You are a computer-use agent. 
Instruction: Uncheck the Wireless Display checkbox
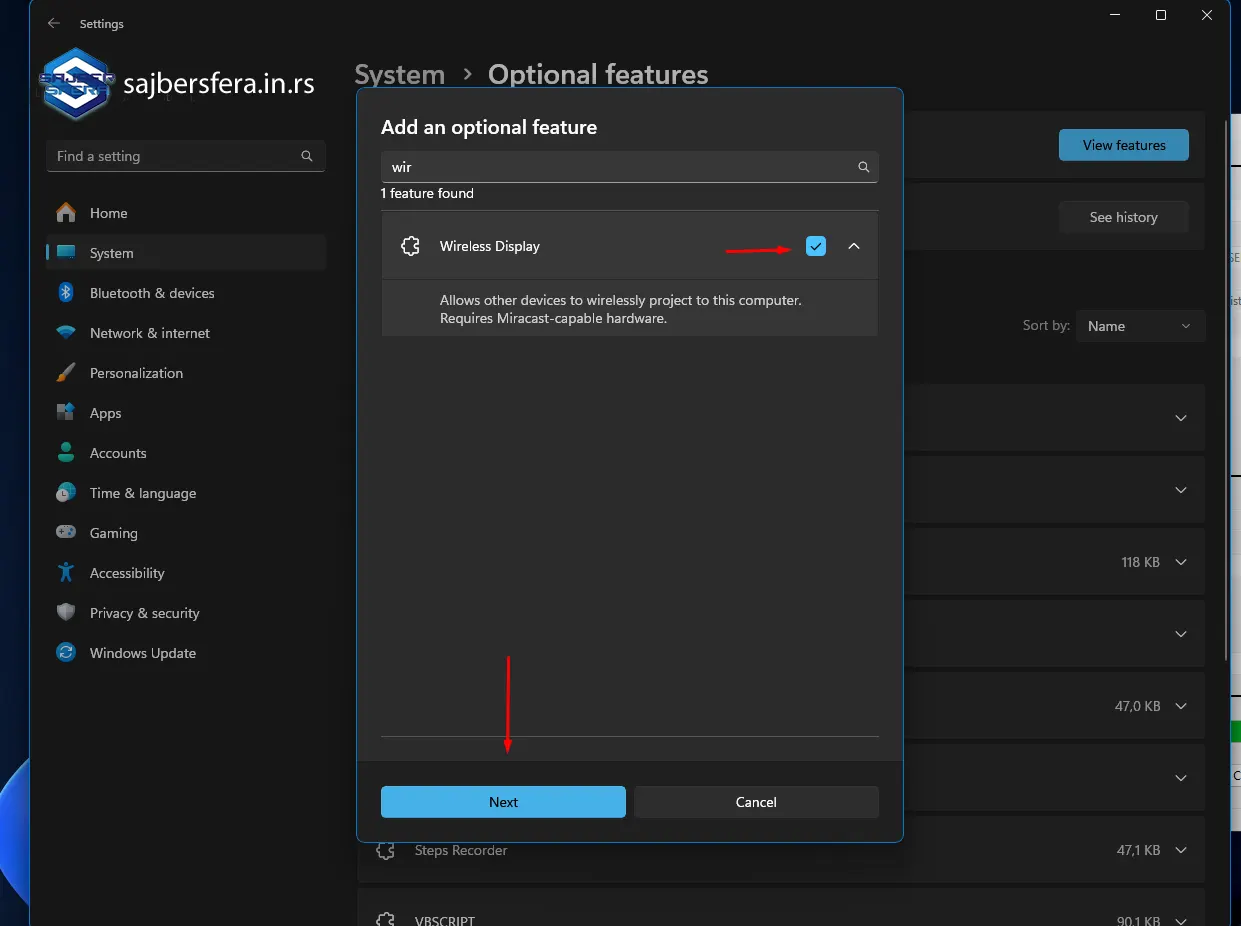816,246
